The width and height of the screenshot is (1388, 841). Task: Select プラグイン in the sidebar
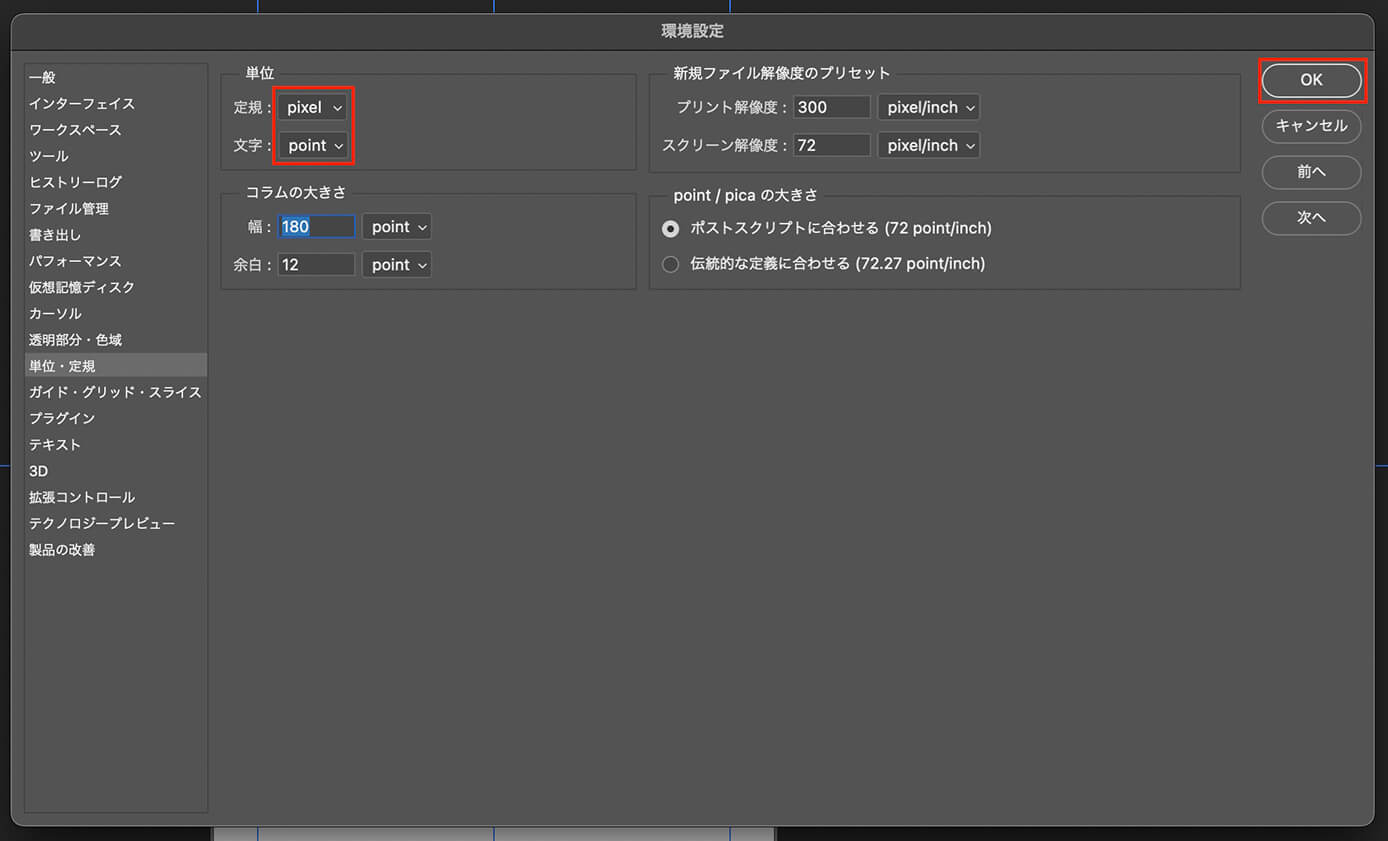[x=116, y=418]
